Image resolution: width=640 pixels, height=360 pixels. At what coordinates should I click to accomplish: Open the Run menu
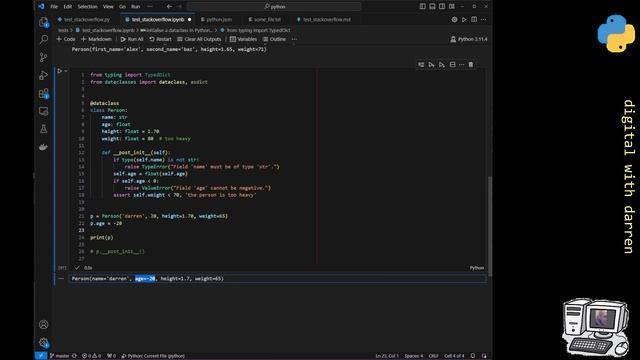point(136,7)
